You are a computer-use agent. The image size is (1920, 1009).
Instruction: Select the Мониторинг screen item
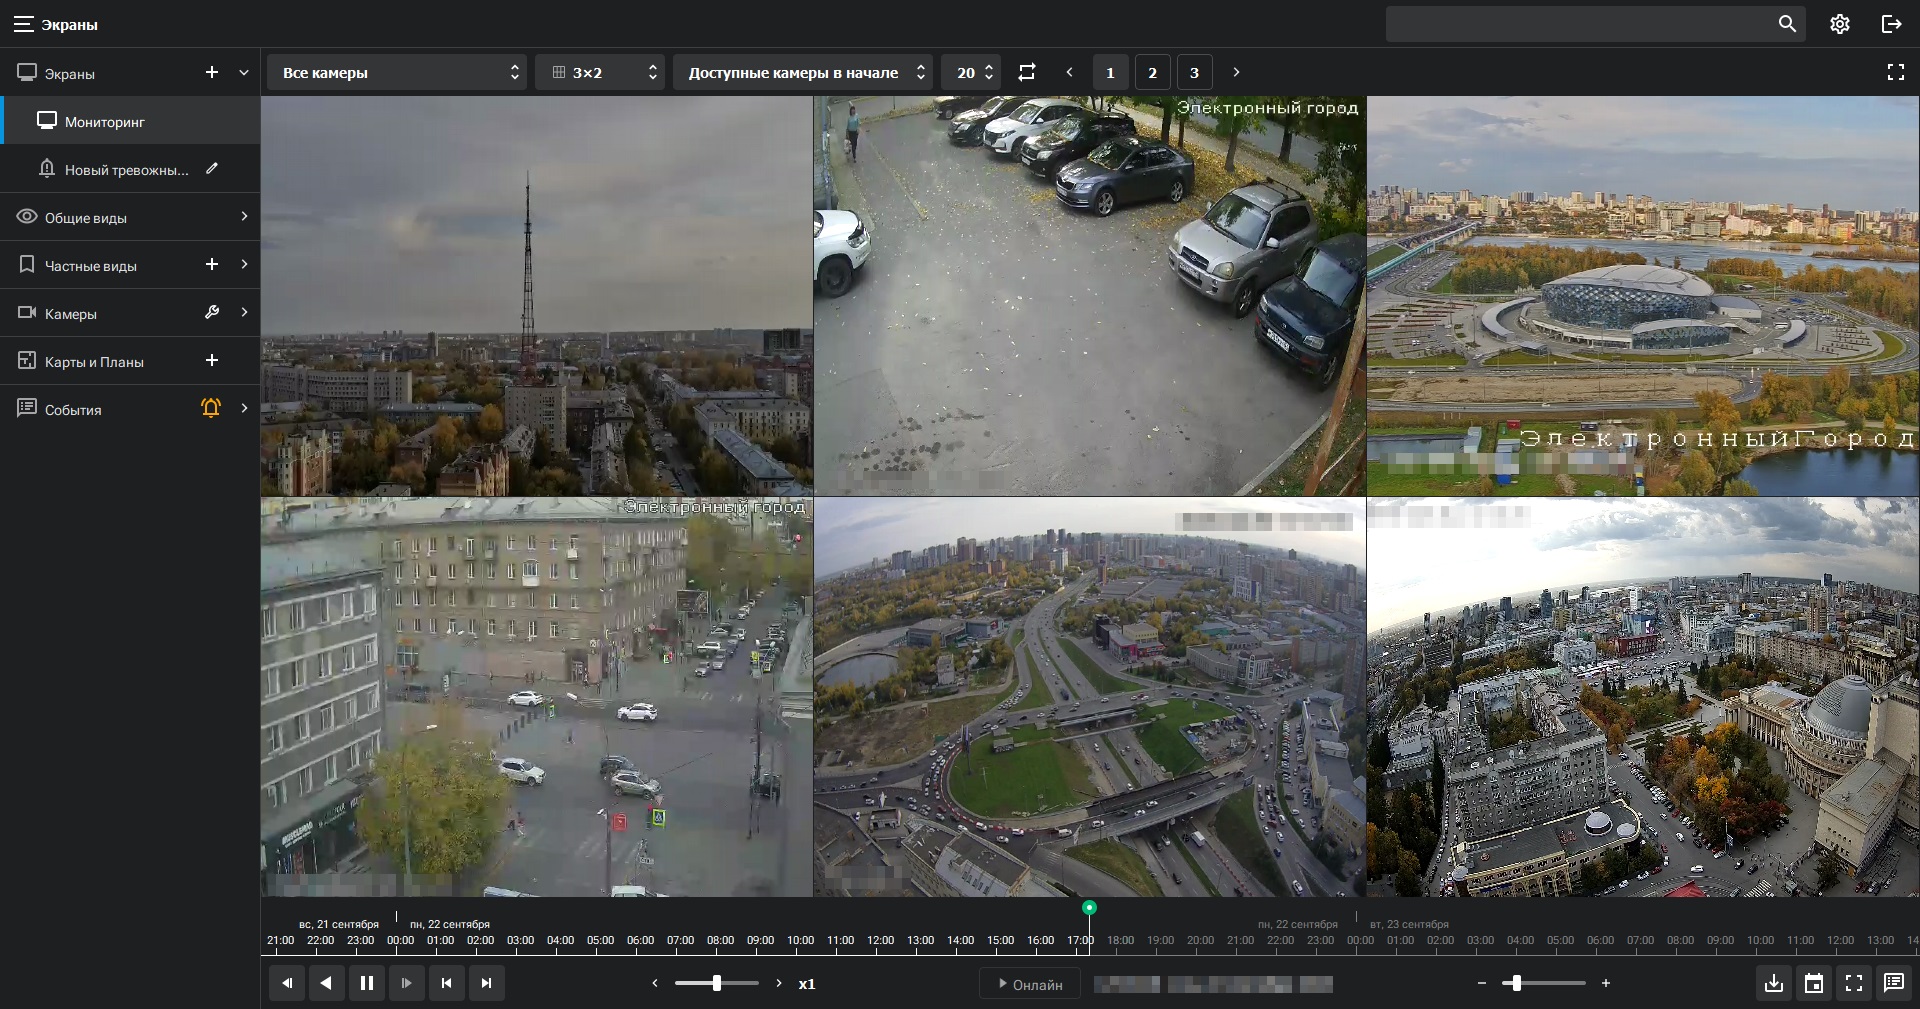[x=105, y=121]
